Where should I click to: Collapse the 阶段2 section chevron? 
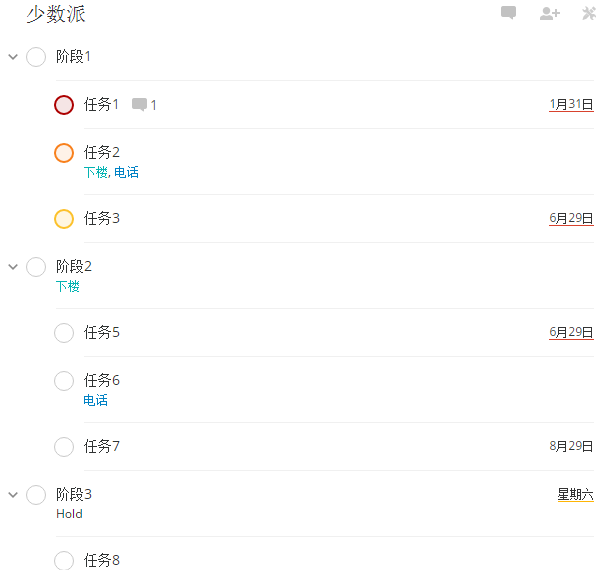13,267
